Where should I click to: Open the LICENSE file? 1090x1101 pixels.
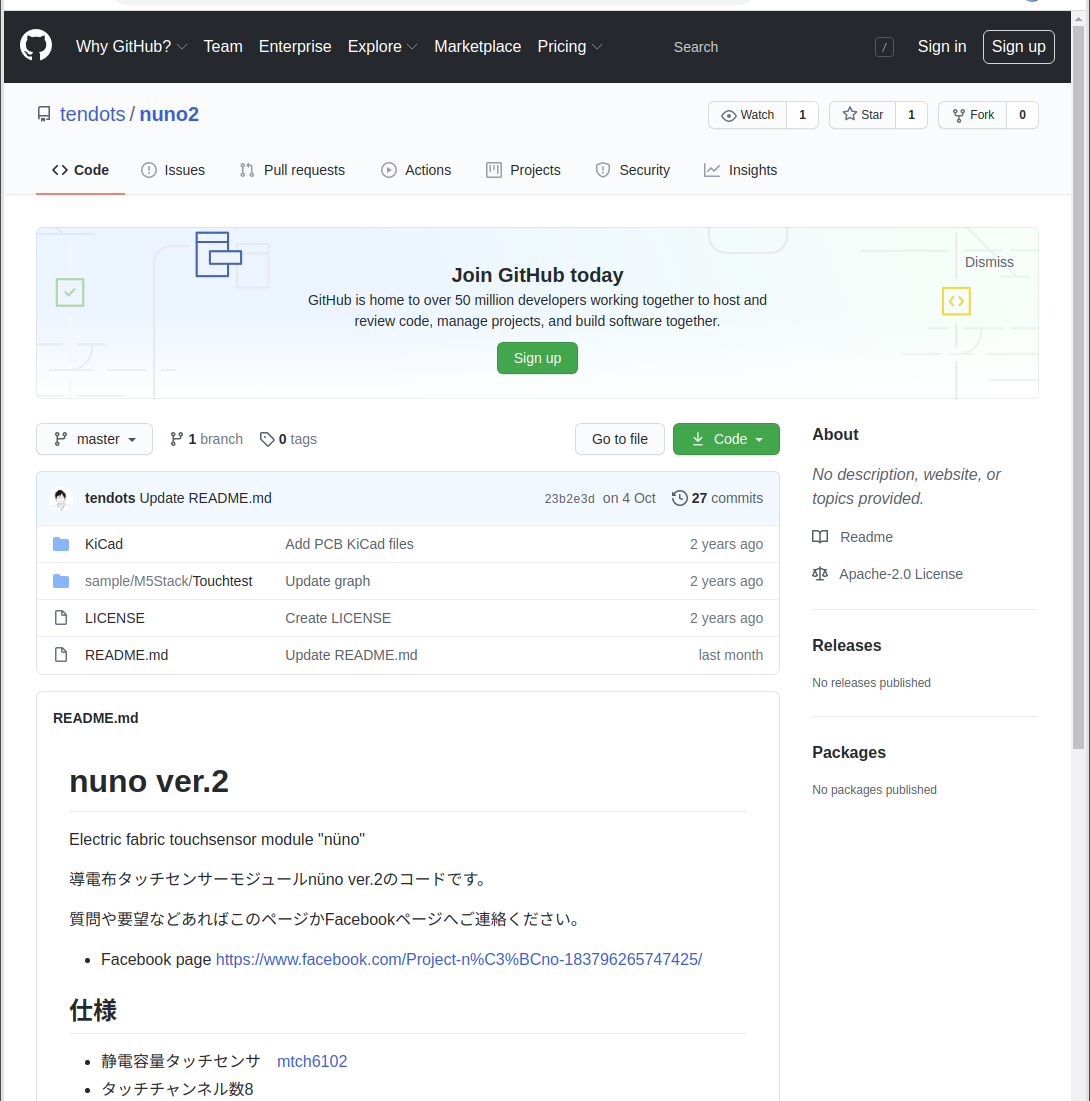coord(114,618)
